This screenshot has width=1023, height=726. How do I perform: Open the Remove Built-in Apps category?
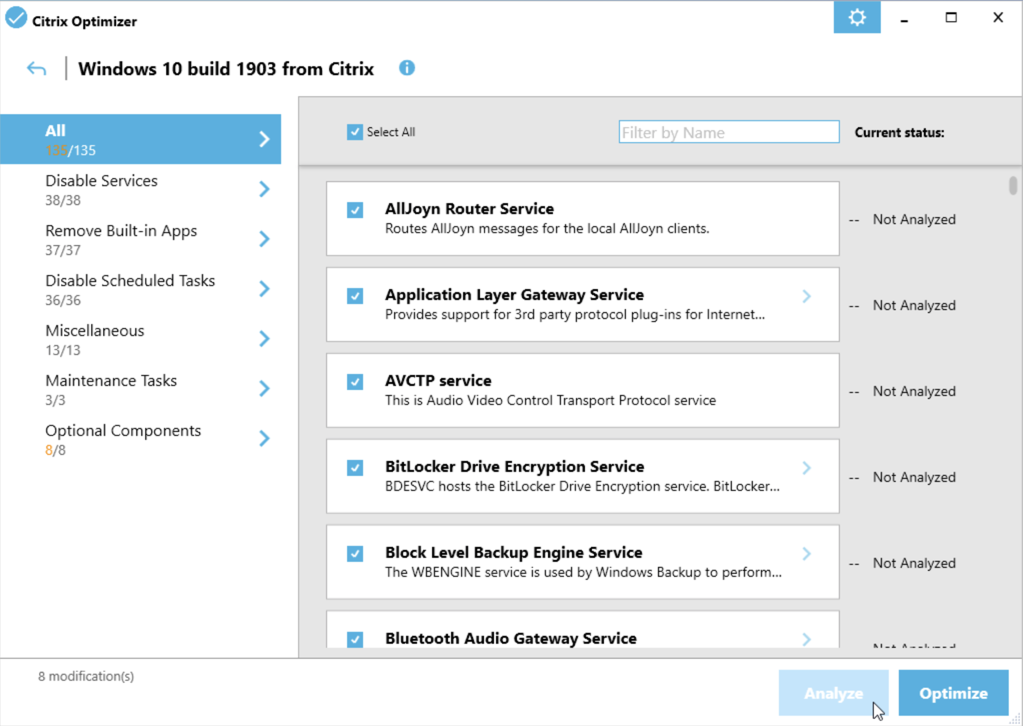pyautogui.click(x=140, y=239)
